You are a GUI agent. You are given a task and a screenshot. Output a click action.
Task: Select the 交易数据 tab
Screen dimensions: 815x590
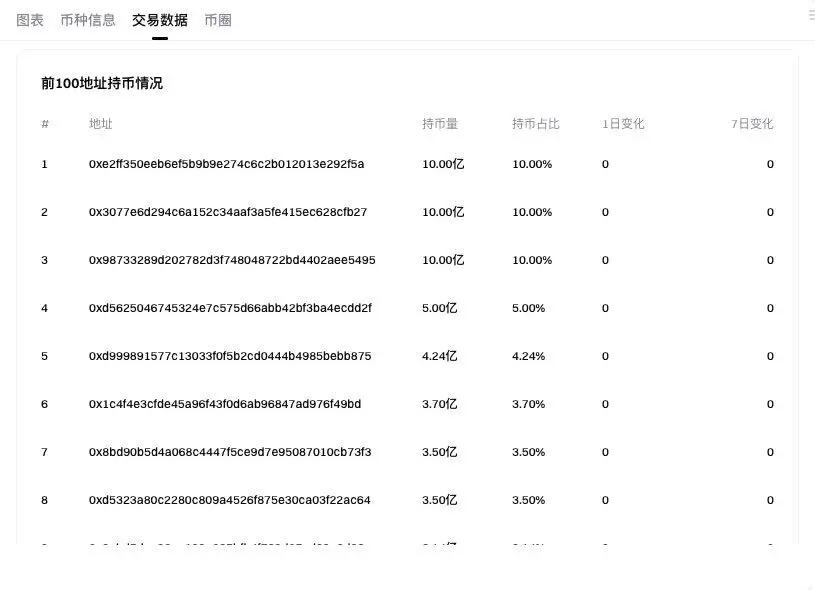click(160, 20)
